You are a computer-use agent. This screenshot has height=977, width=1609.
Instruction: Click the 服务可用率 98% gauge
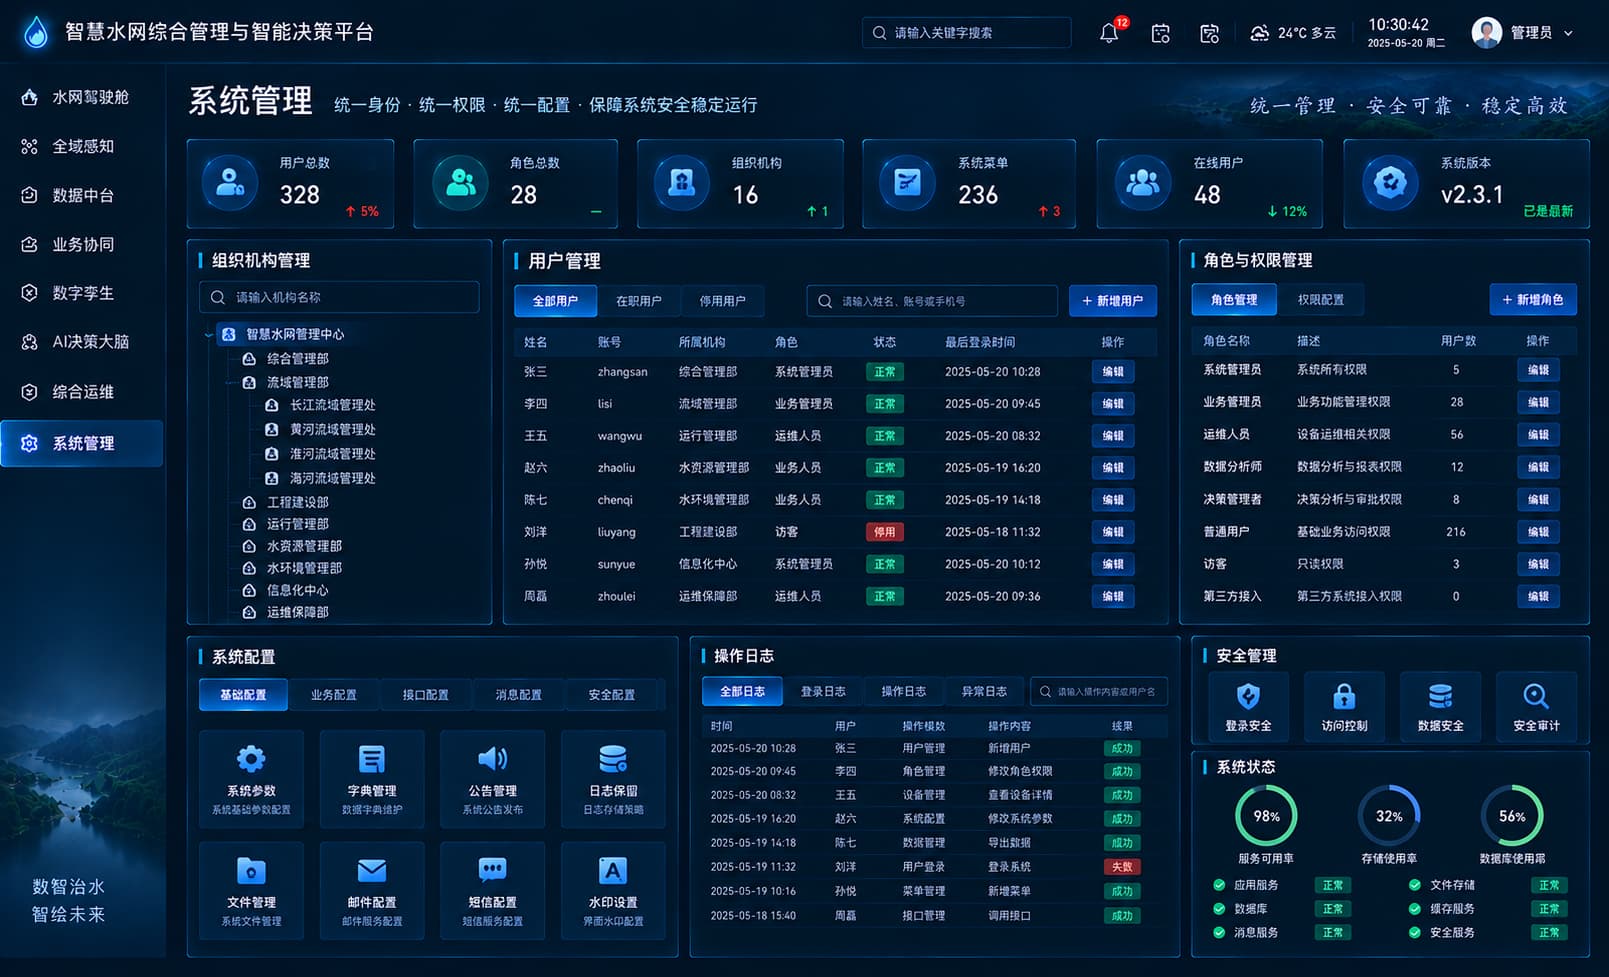click(x=1266, y=816)
